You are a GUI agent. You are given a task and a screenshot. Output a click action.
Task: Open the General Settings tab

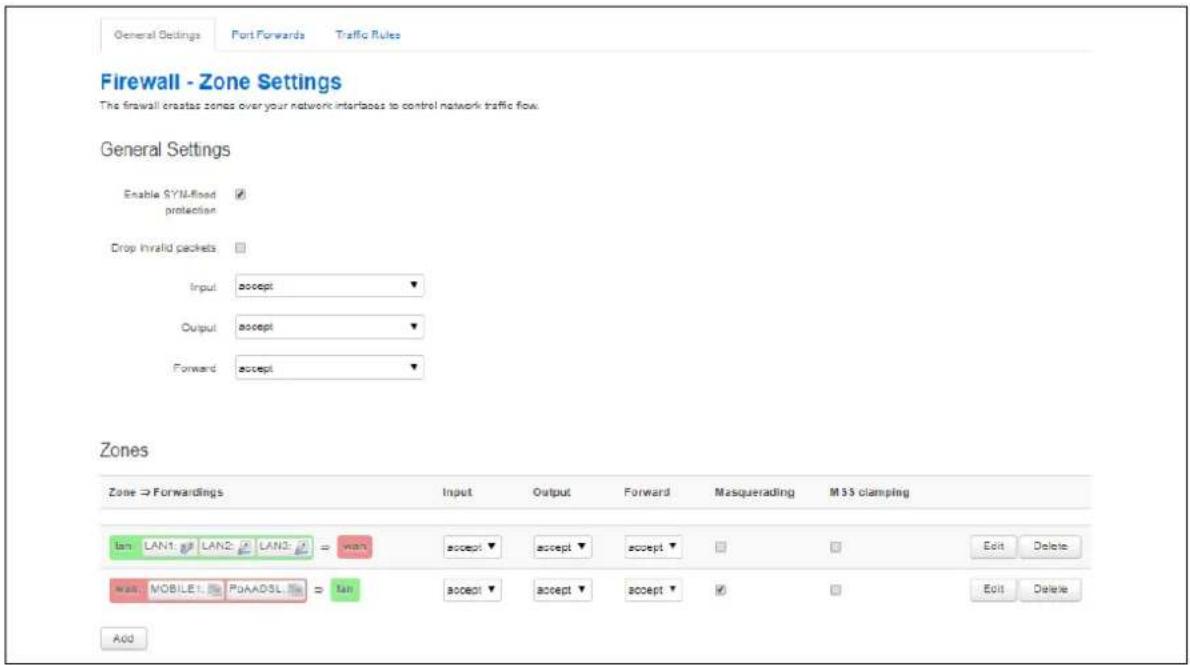click(157, 35)
